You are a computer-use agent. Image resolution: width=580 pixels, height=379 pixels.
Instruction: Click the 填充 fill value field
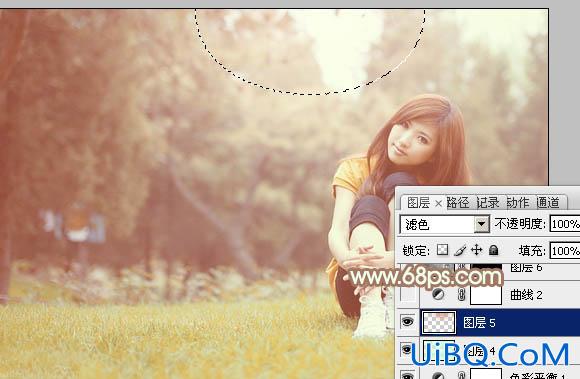(x=565, y=251)
